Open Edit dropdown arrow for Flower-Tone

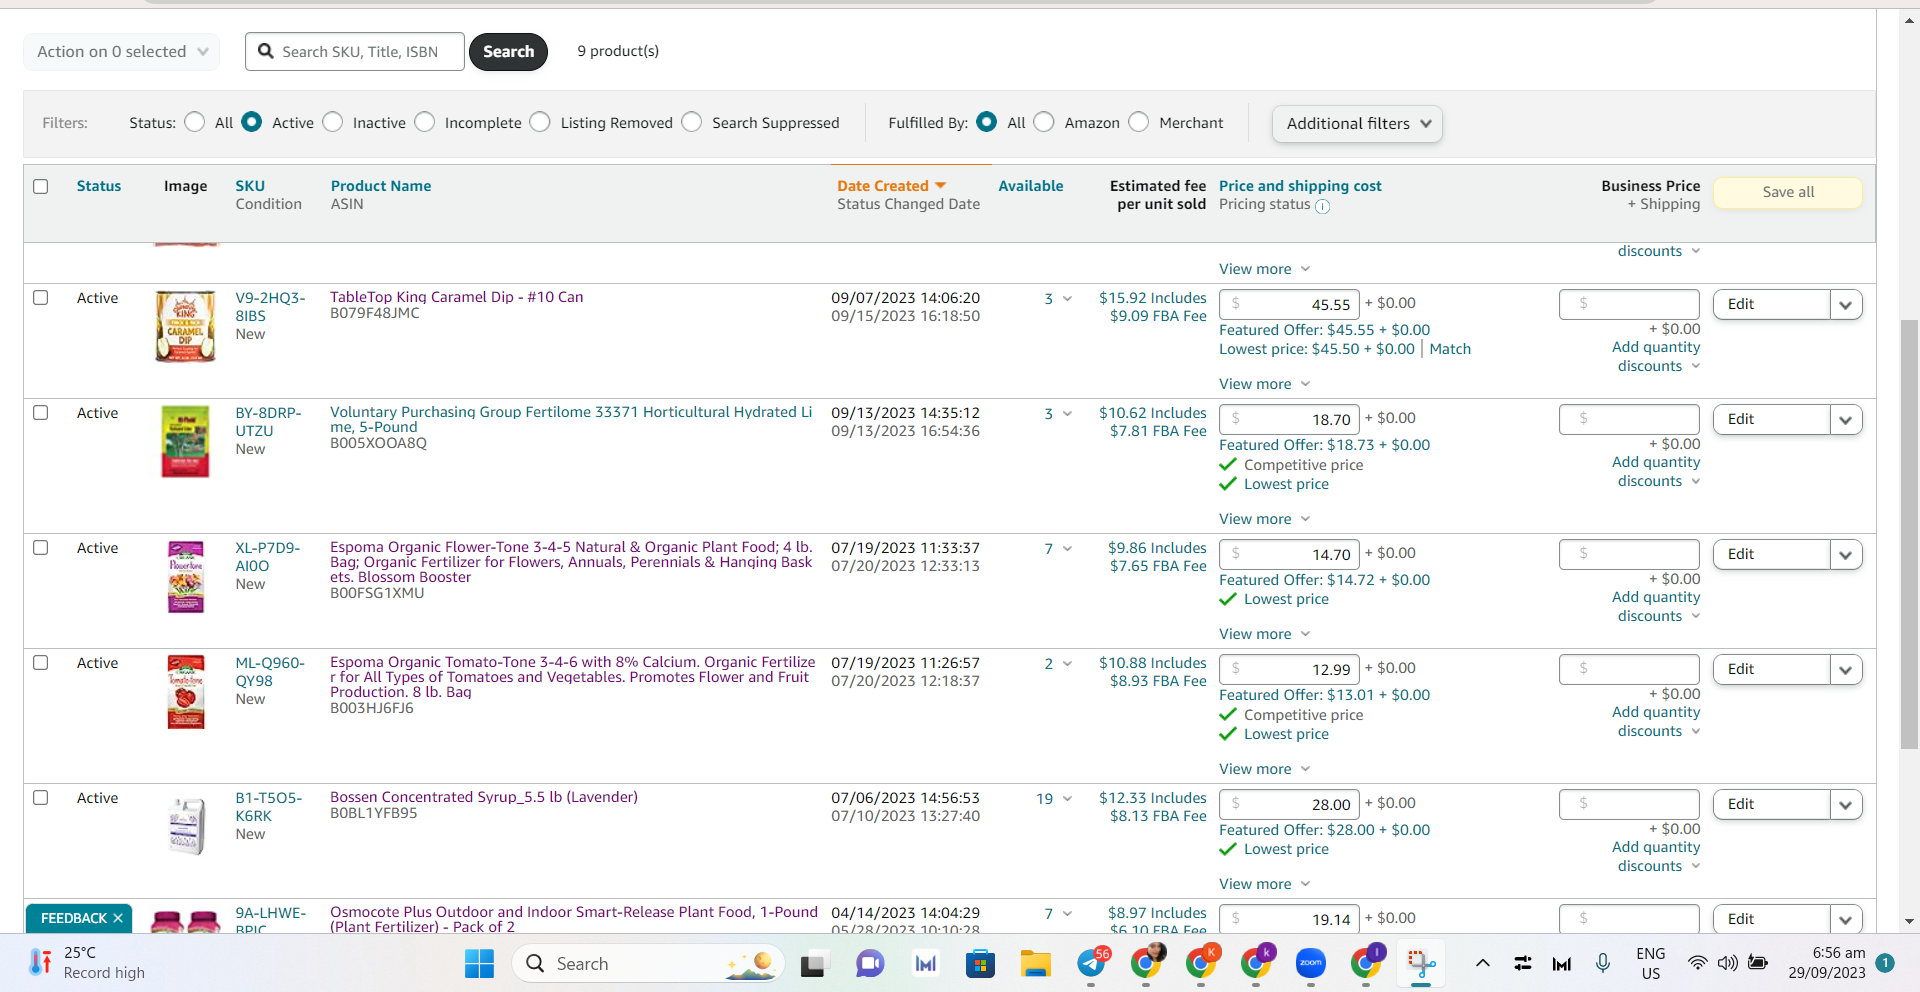1846,554
